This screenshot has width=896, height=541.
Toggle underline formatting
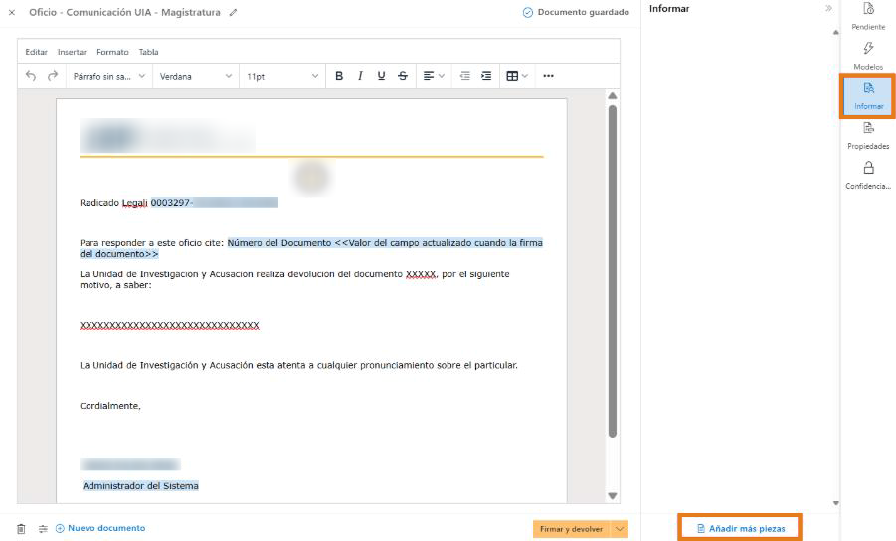381,76
